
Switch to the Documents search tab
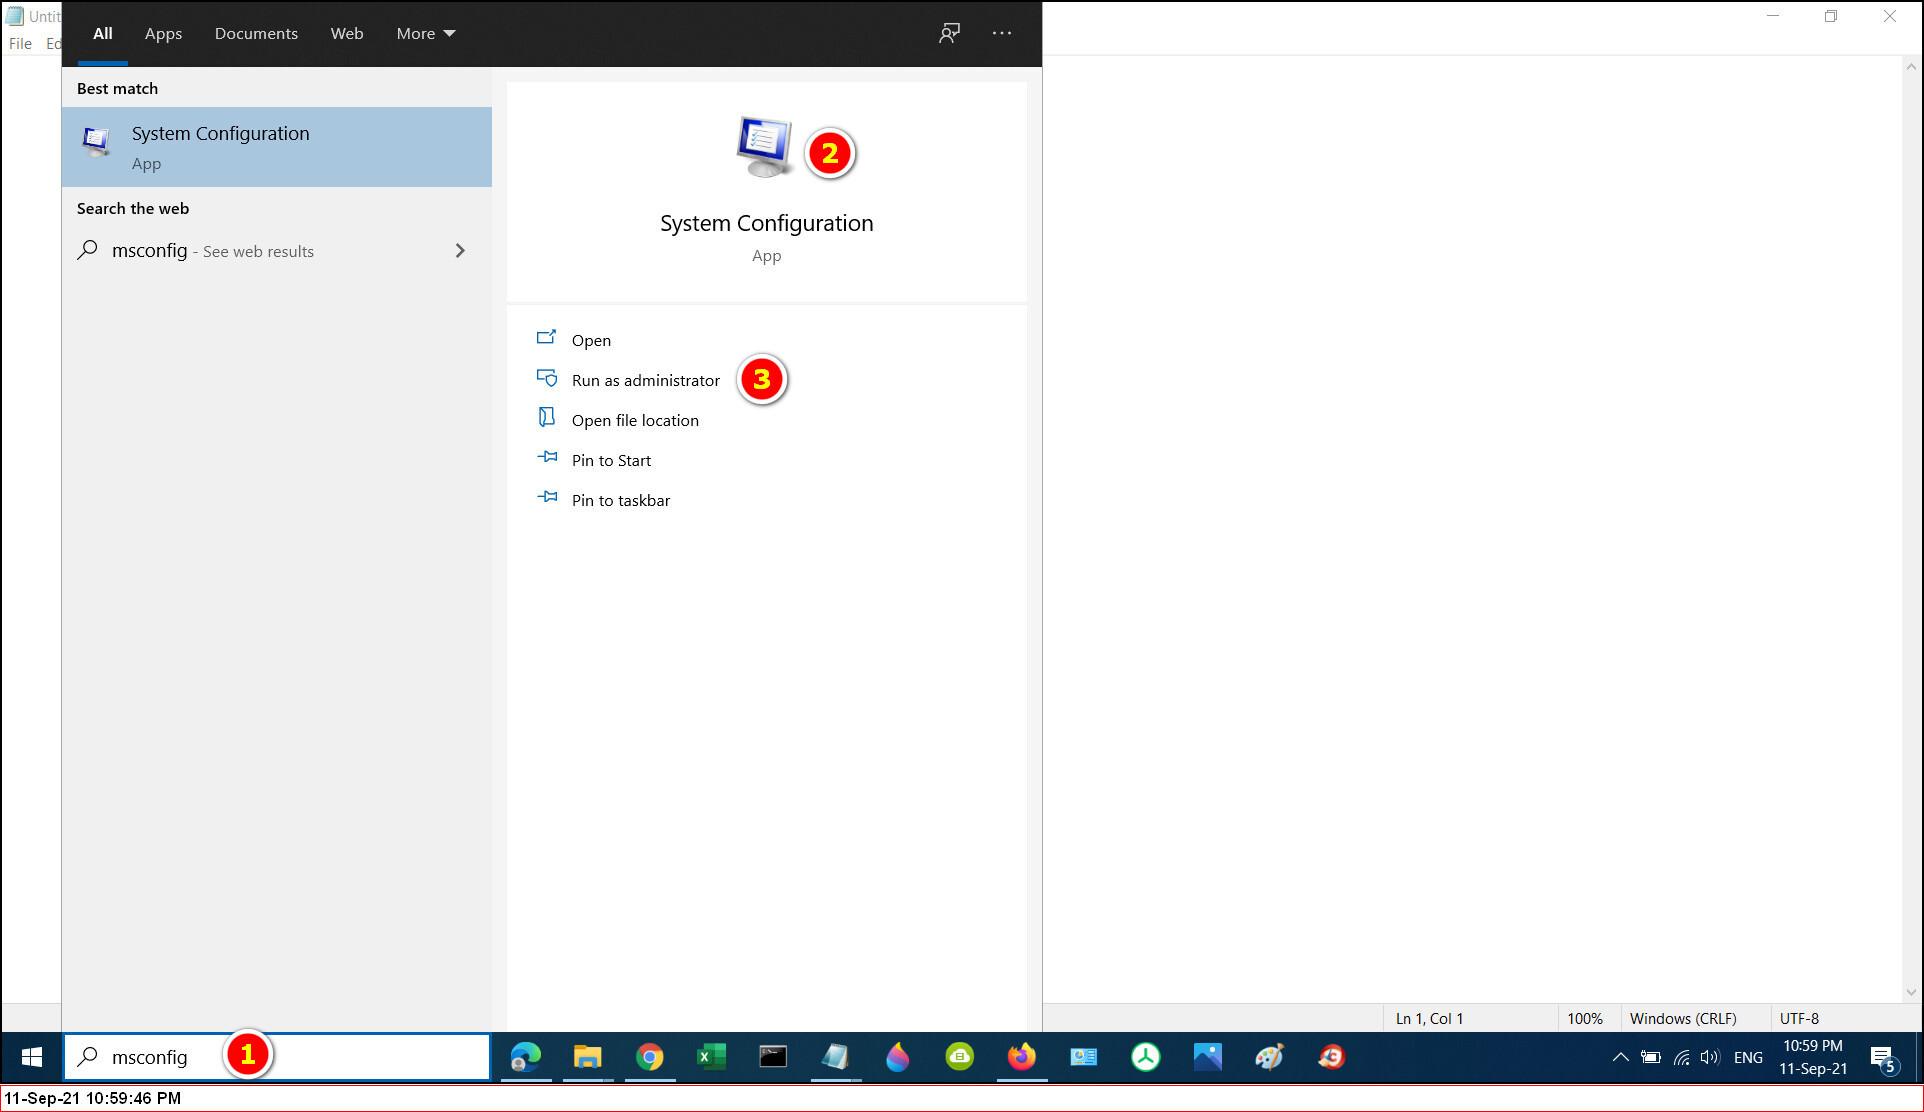coord(256,33)
